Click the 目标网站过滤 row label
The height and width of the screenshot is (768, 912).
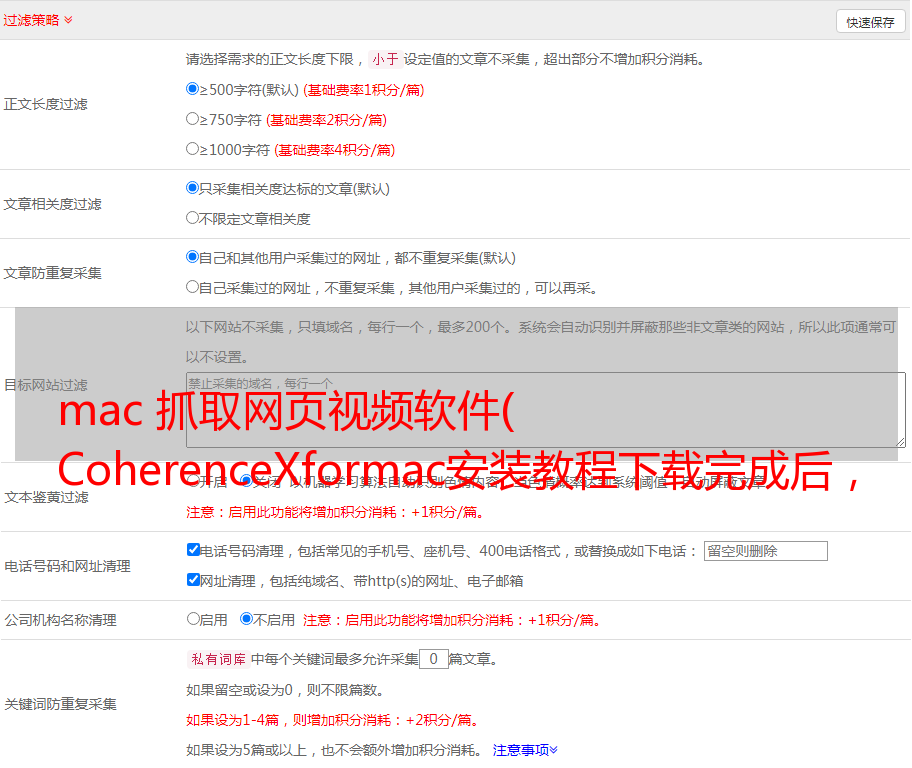pos(45,385)
